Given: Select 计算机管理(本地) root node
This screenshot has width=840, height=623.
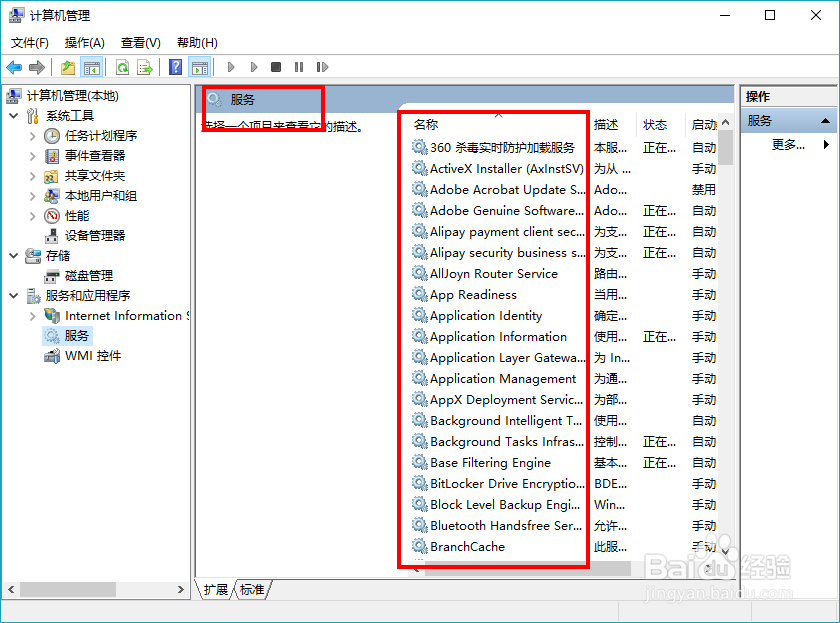Looking at the screenshot, I should click(x=73, y=96).
